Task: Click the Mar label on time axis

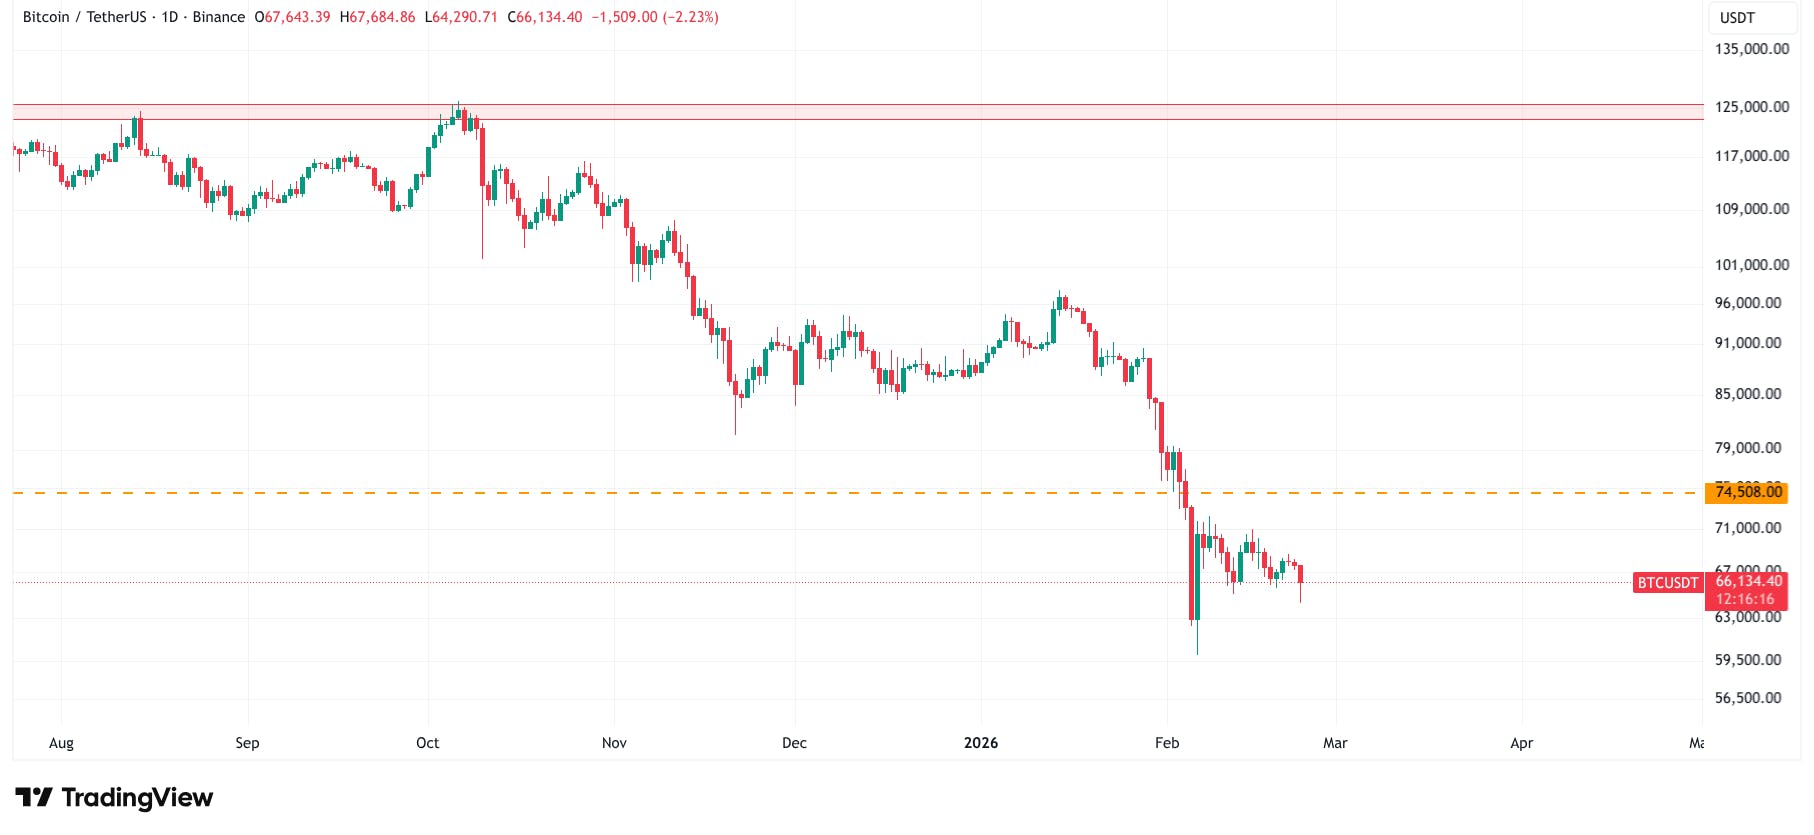Action: (x=1334, y=743)
